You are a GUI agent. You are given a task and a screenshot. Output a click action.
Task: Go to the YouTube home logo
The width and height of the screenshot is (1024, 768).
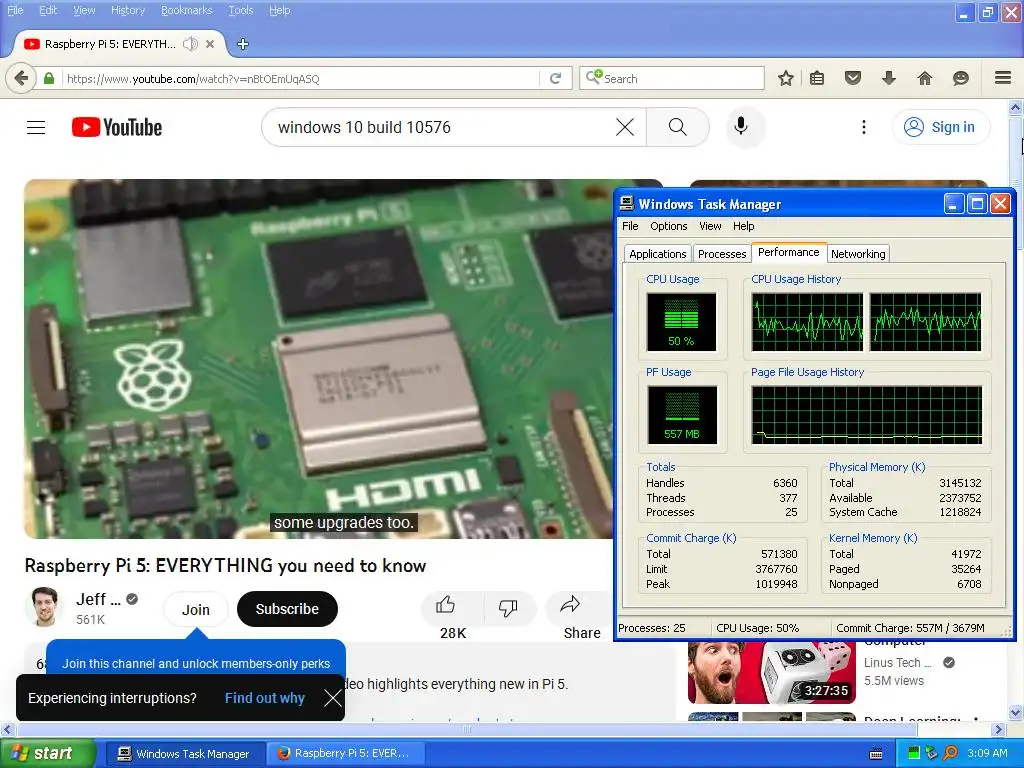(117, 127)
